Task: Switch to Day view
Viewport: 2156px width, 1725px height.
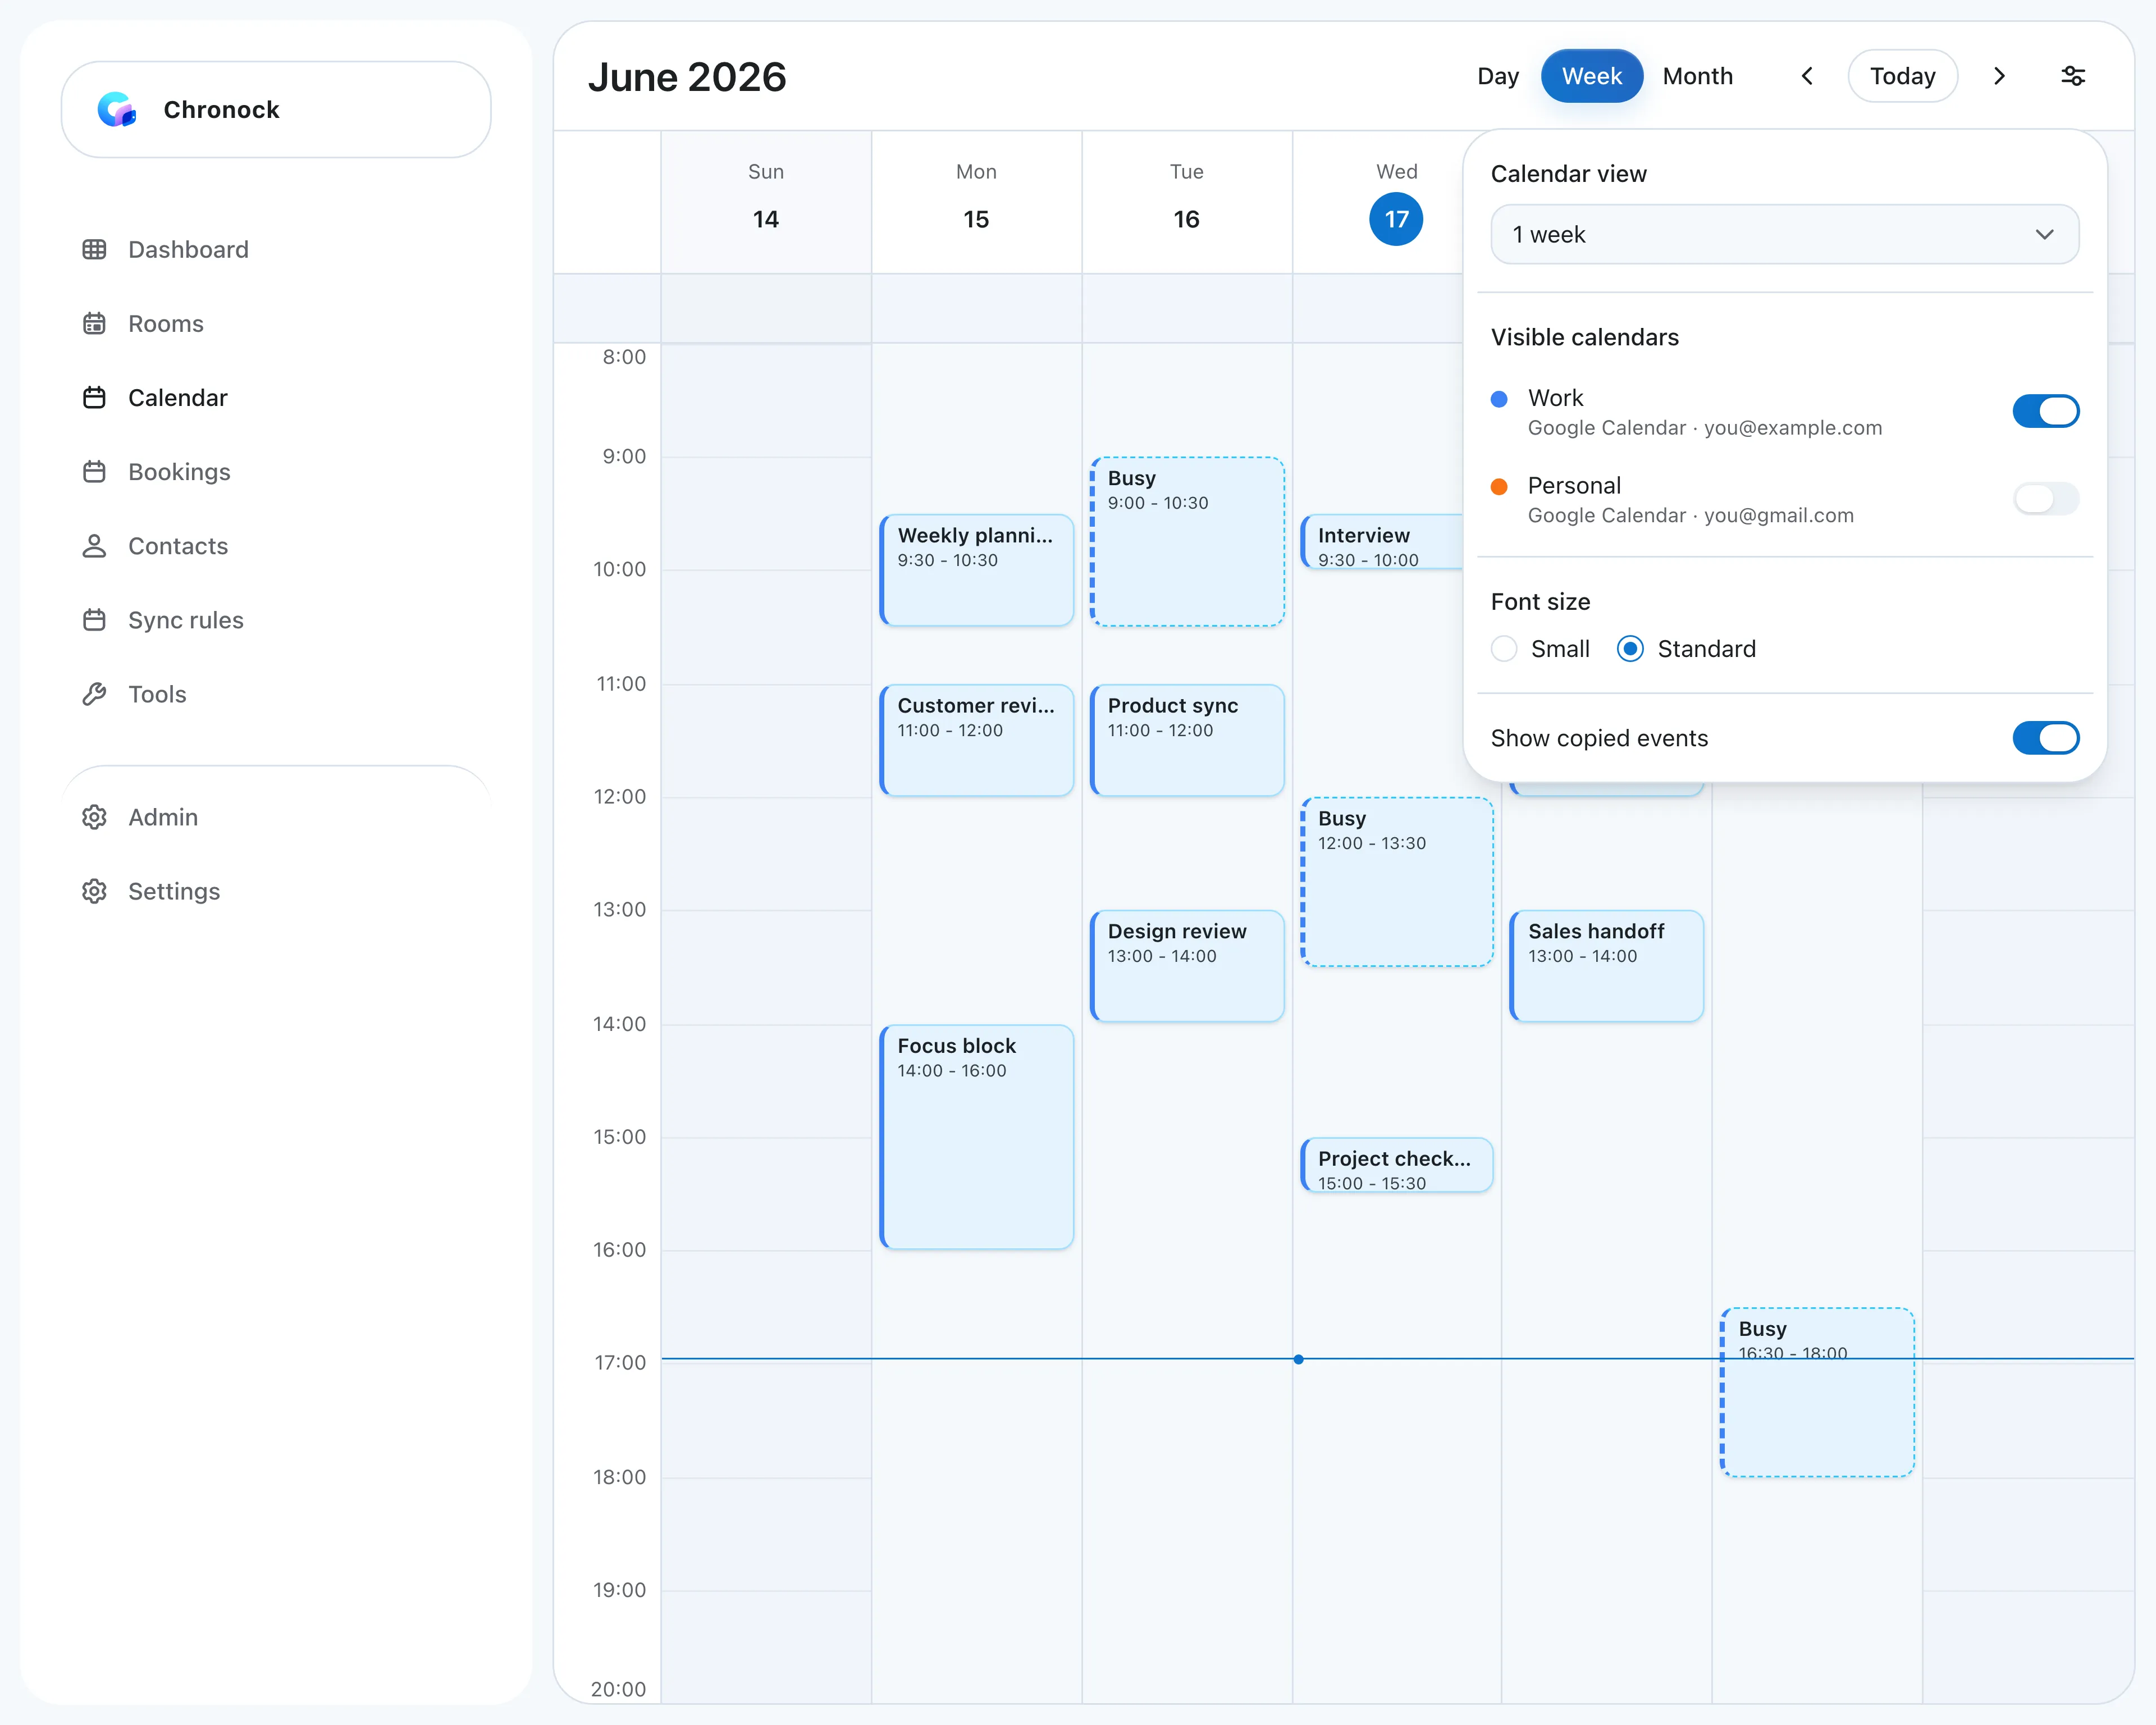Action: 1497,76
